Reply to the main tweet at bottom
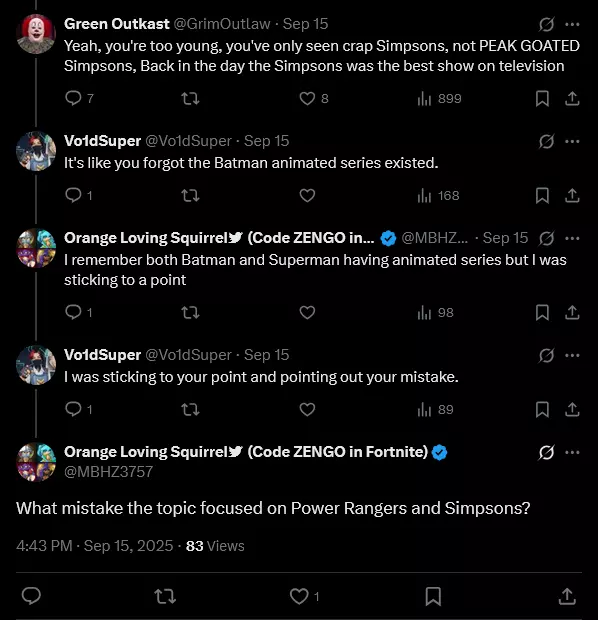Viewport: 598px width, 620px height. click(x=31, y=596)
